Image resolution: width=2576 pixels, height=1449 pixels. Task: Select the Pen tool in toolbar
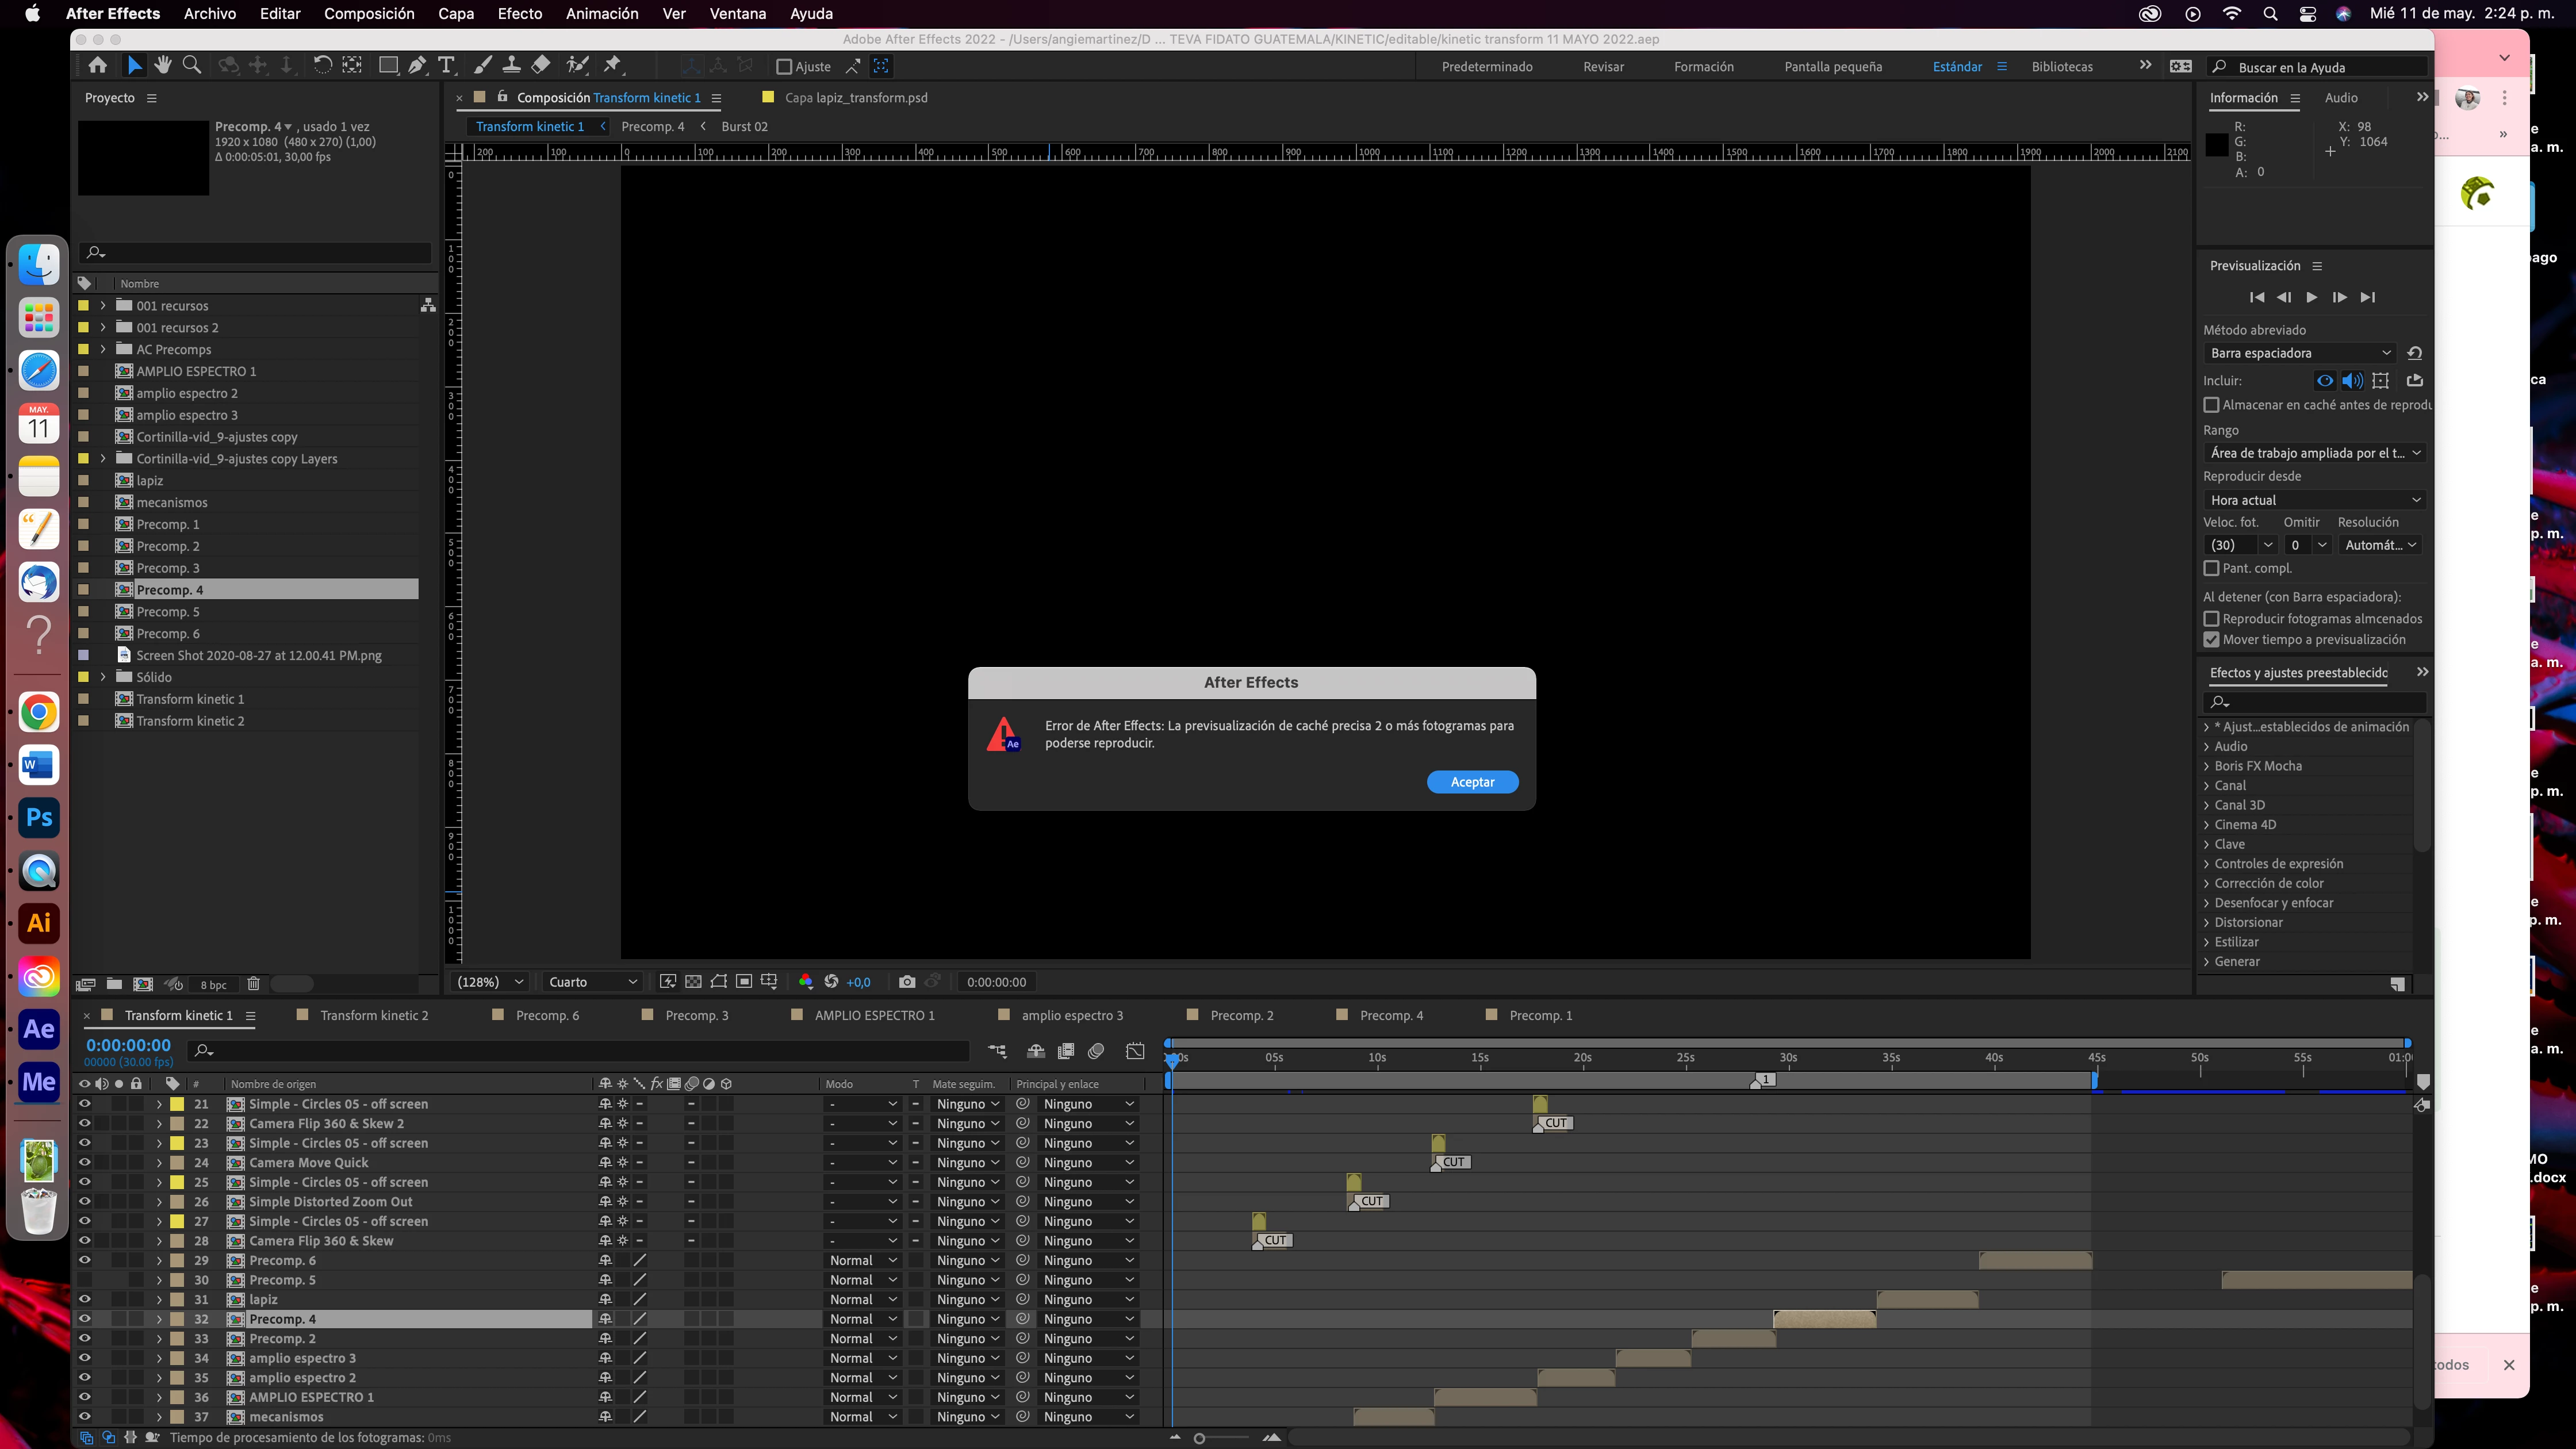(x=418, y=66)
